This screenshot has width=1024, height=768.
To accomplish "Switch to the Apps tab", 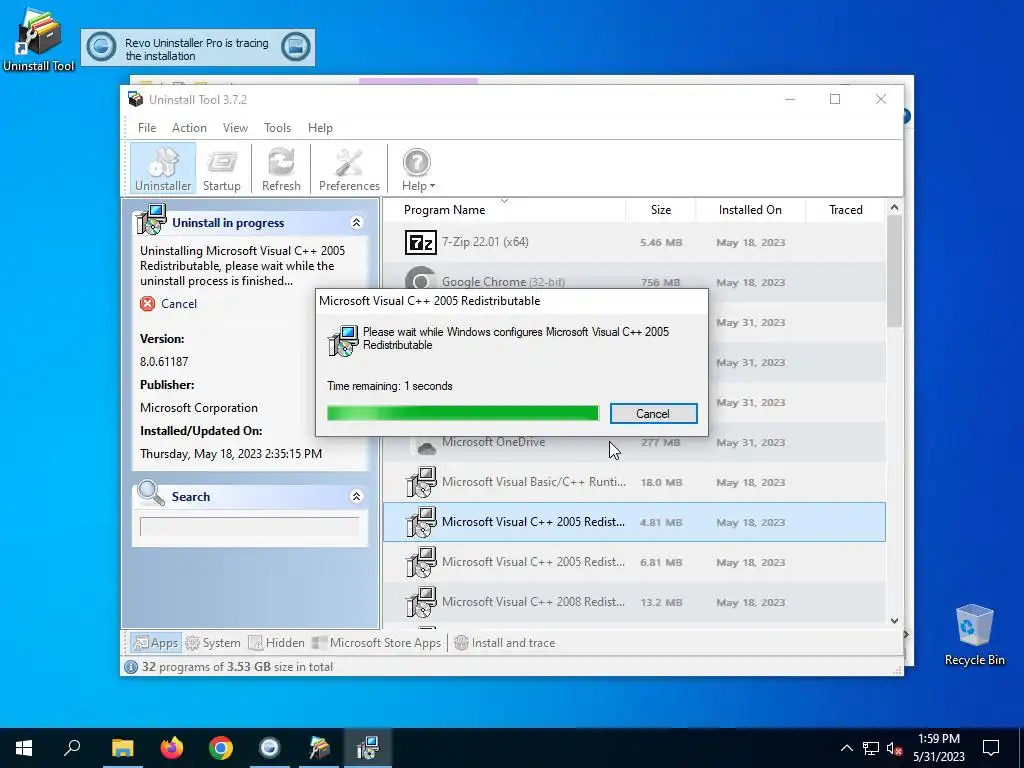I will (x=155, y=643).
